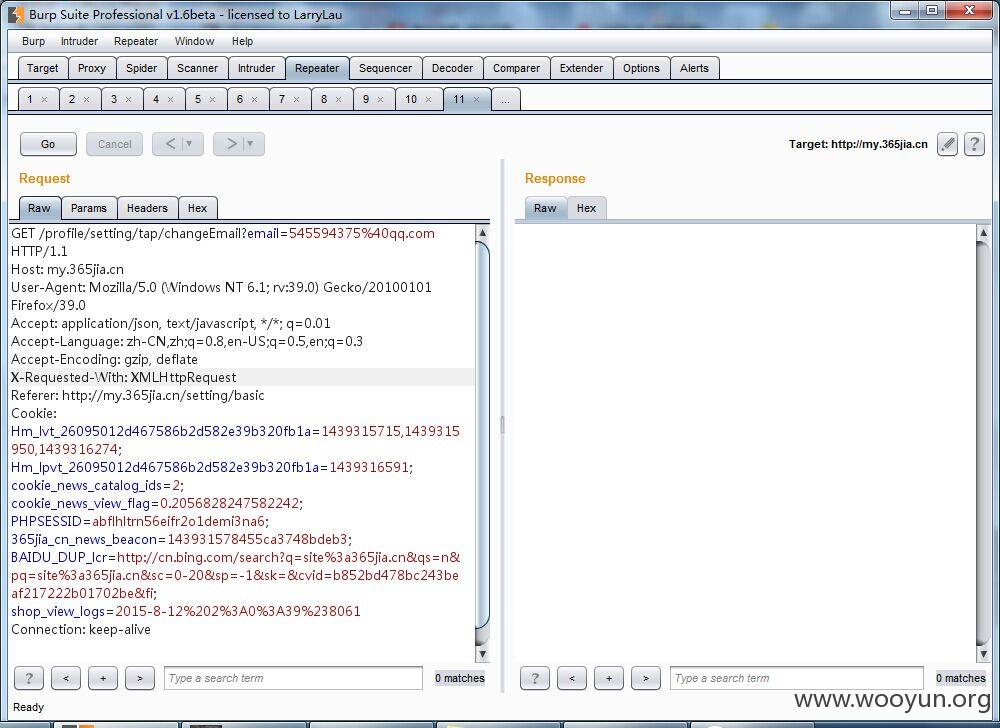Close Repeater tab 10

click(x=428, y=99)
